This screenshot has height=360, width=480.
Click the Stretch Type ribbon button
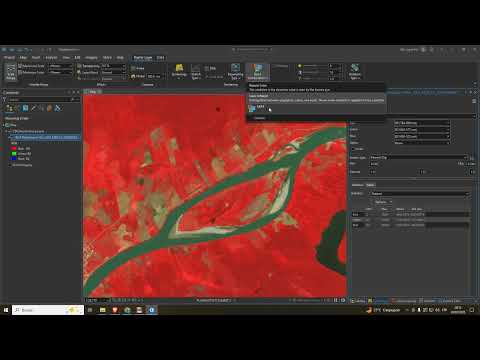[x=196, y=72]
